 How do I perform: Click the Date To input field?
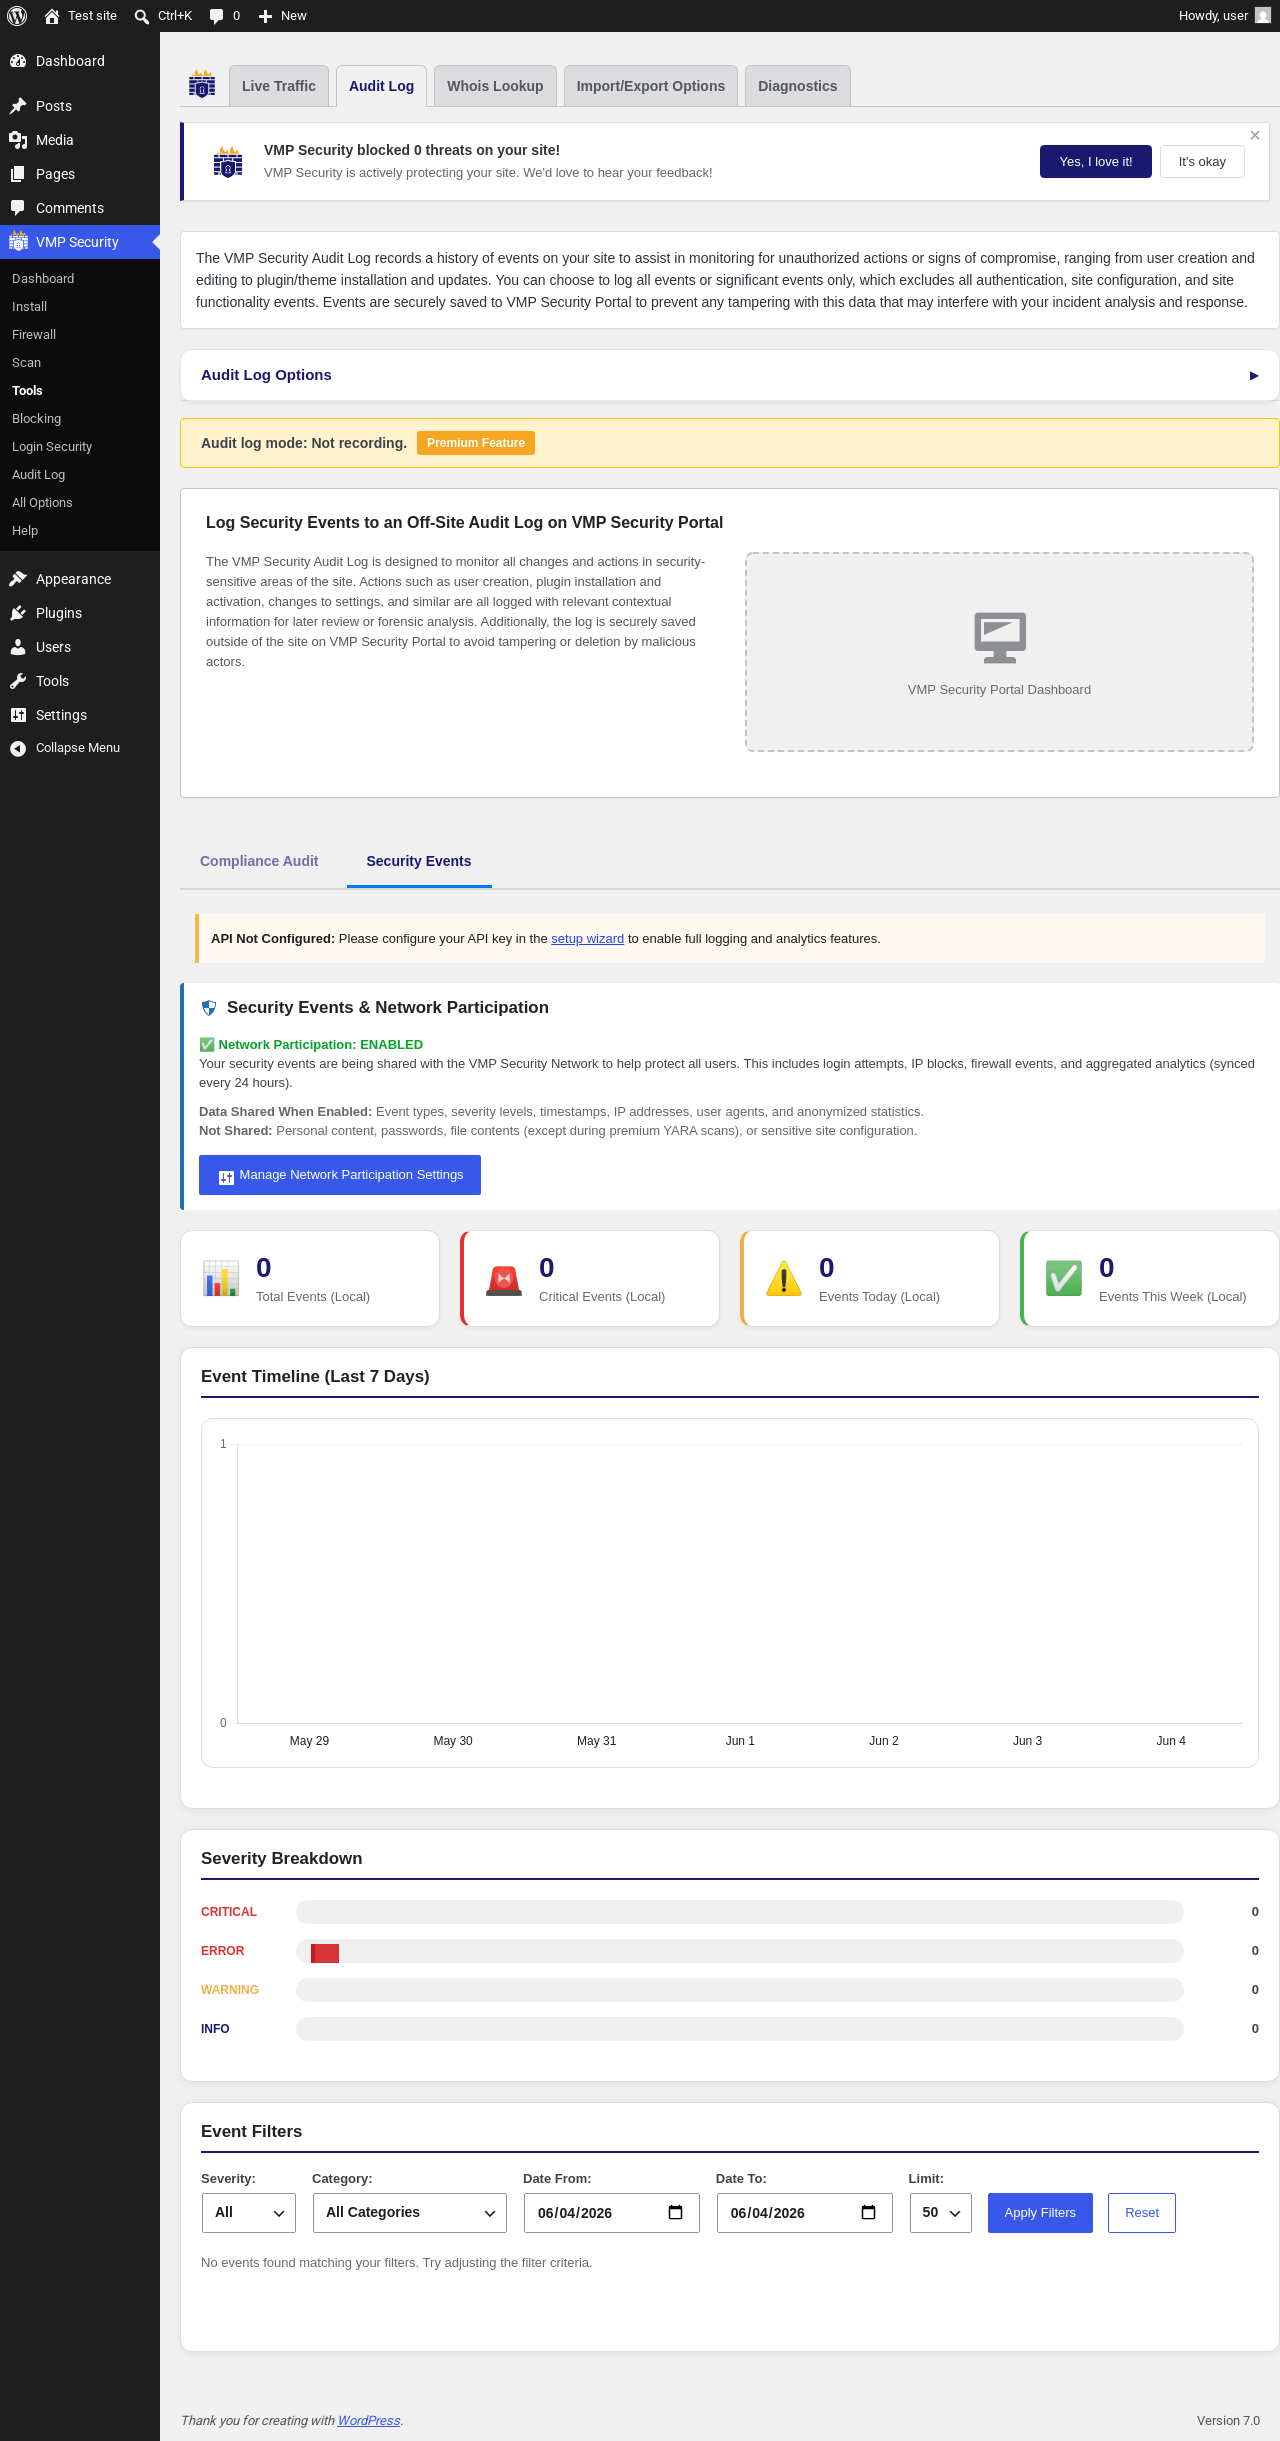[x=805, y=2213]
